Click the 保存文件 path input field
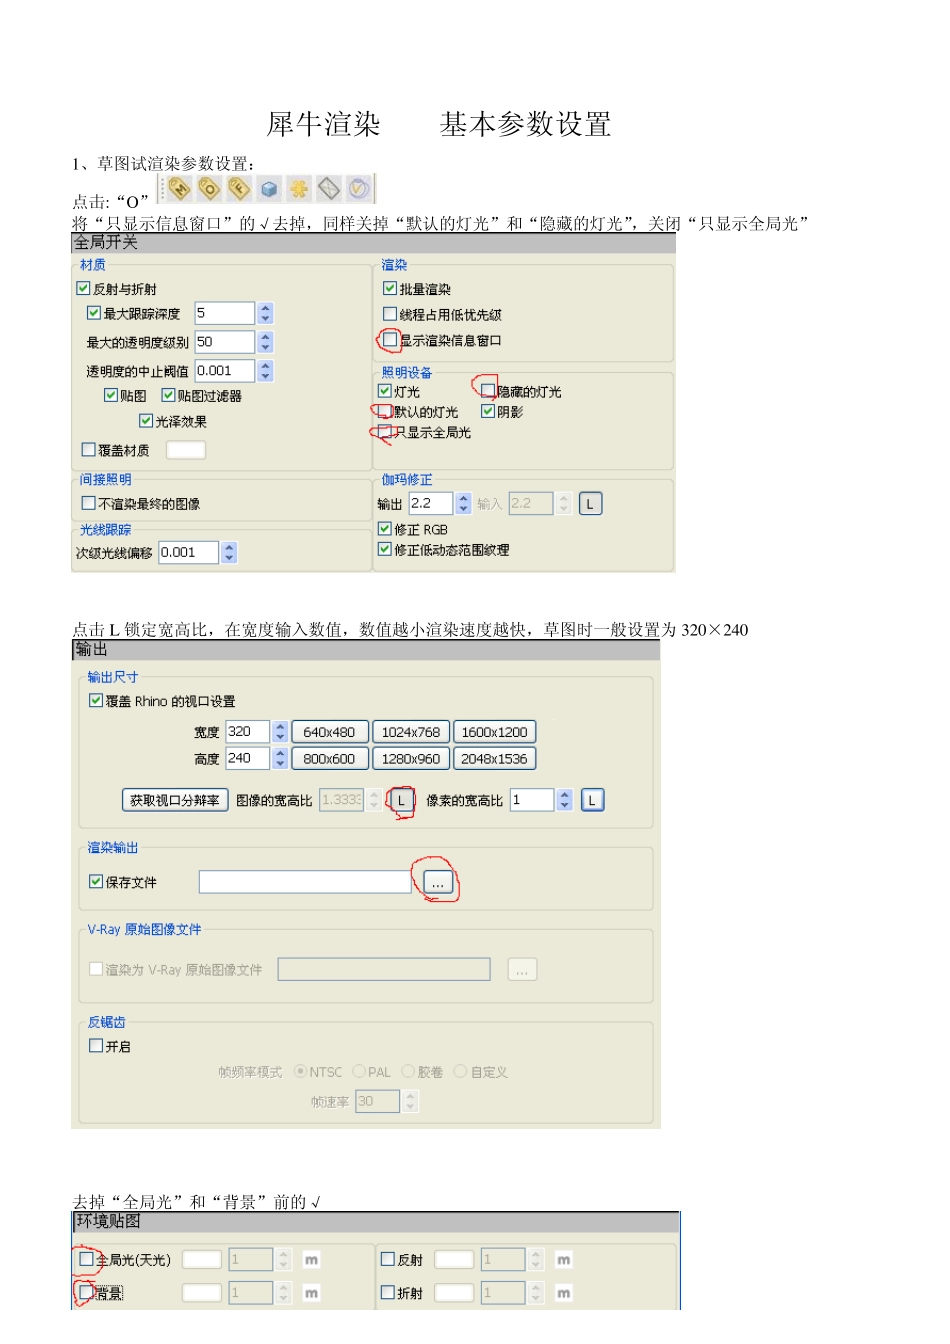The width and height of the screenshot is (950, 1344). (305, 882)
